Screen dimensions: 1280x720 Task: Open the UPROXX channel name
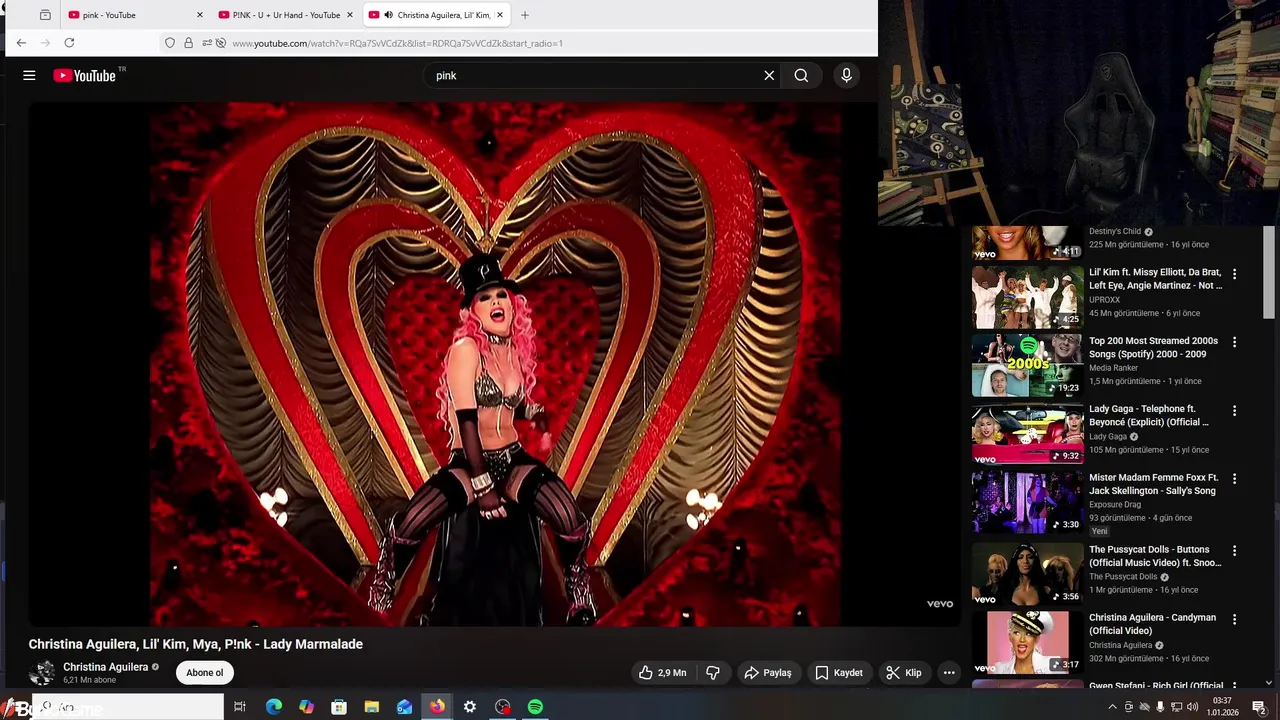pyautogui.click(x=1104, y=300)
